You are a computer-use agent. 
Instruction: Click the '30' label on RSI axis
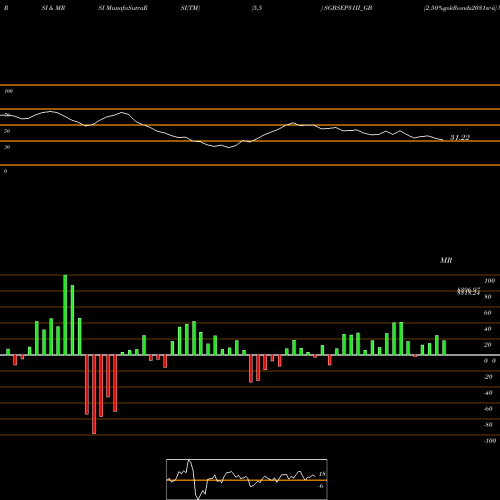7,147
